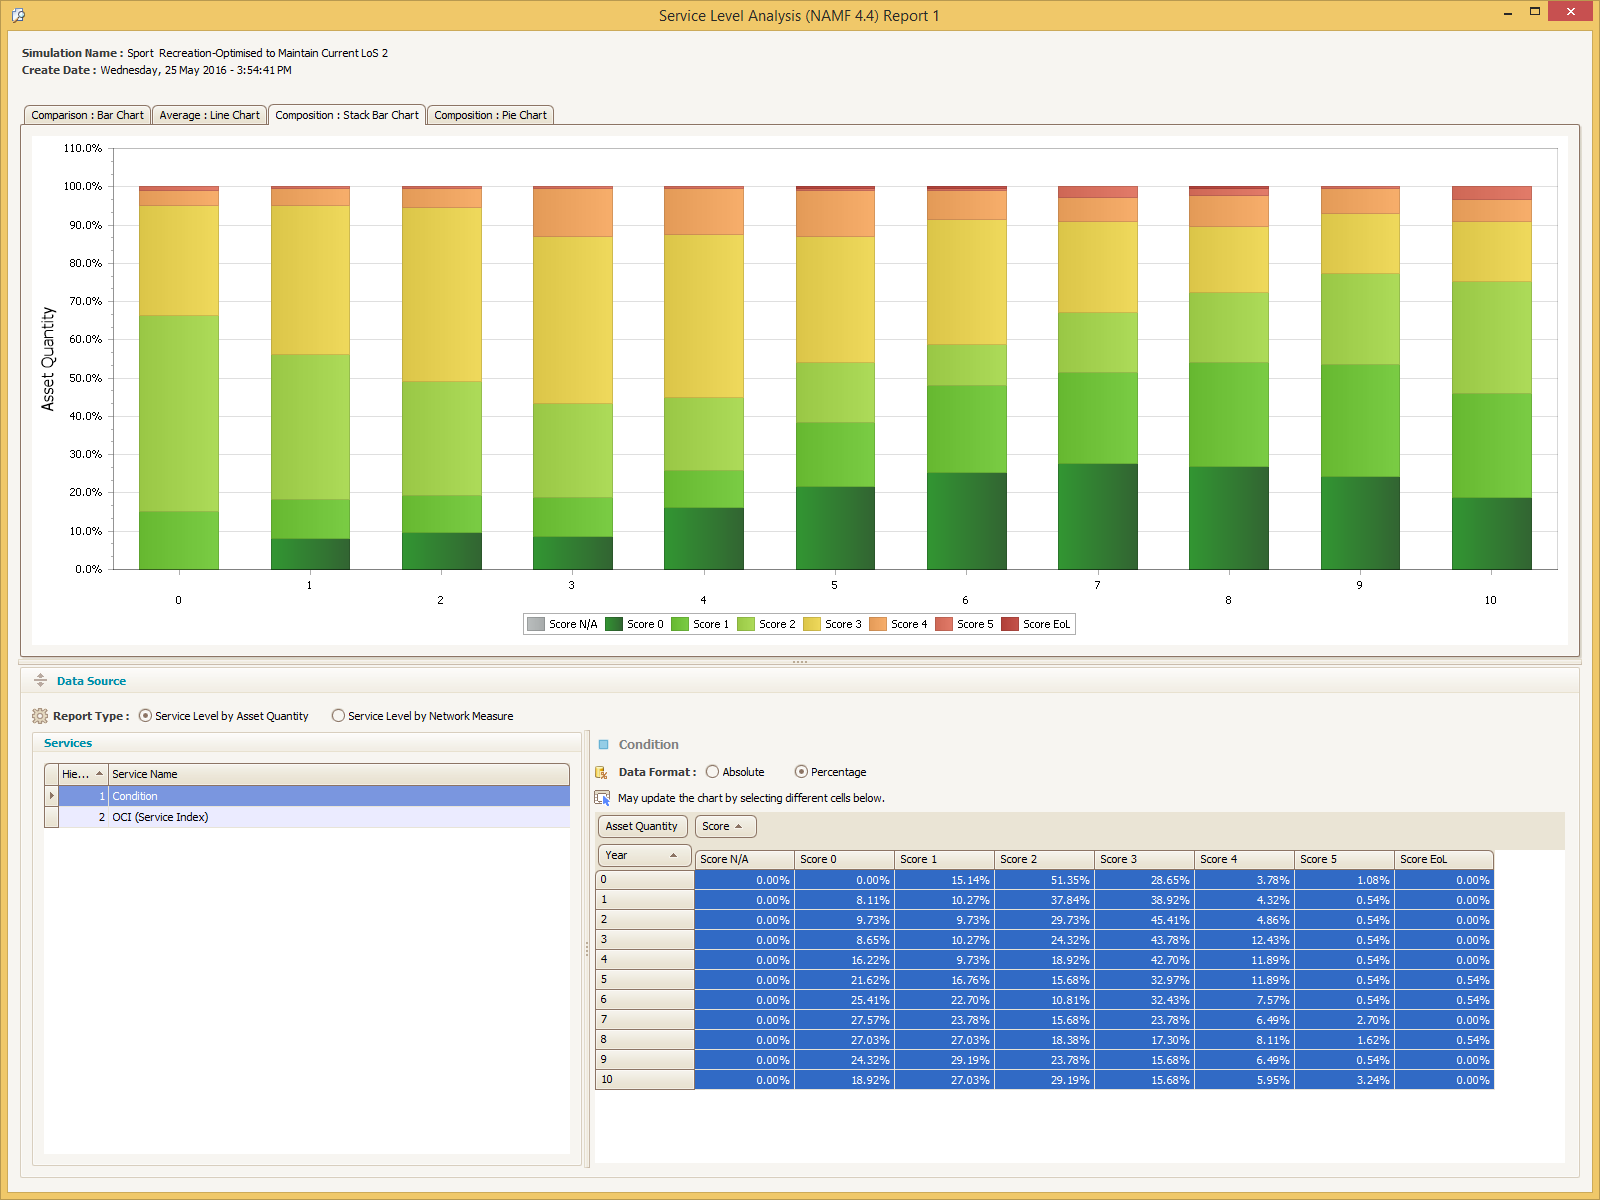Viewport: 1600px width, 1200px height.
Task: Open the Average : Line Chart tab
Action: [x=209, y=115]
